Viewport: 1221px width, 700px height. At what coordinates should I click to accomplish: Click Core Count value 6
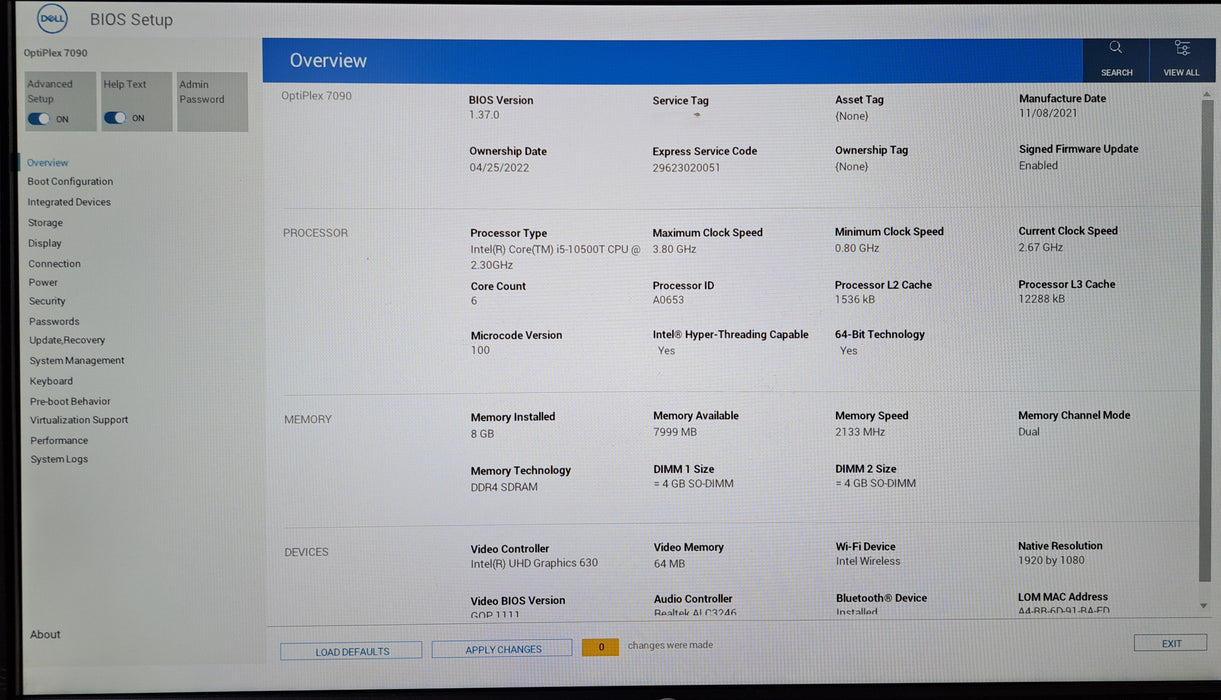(474, 301)
